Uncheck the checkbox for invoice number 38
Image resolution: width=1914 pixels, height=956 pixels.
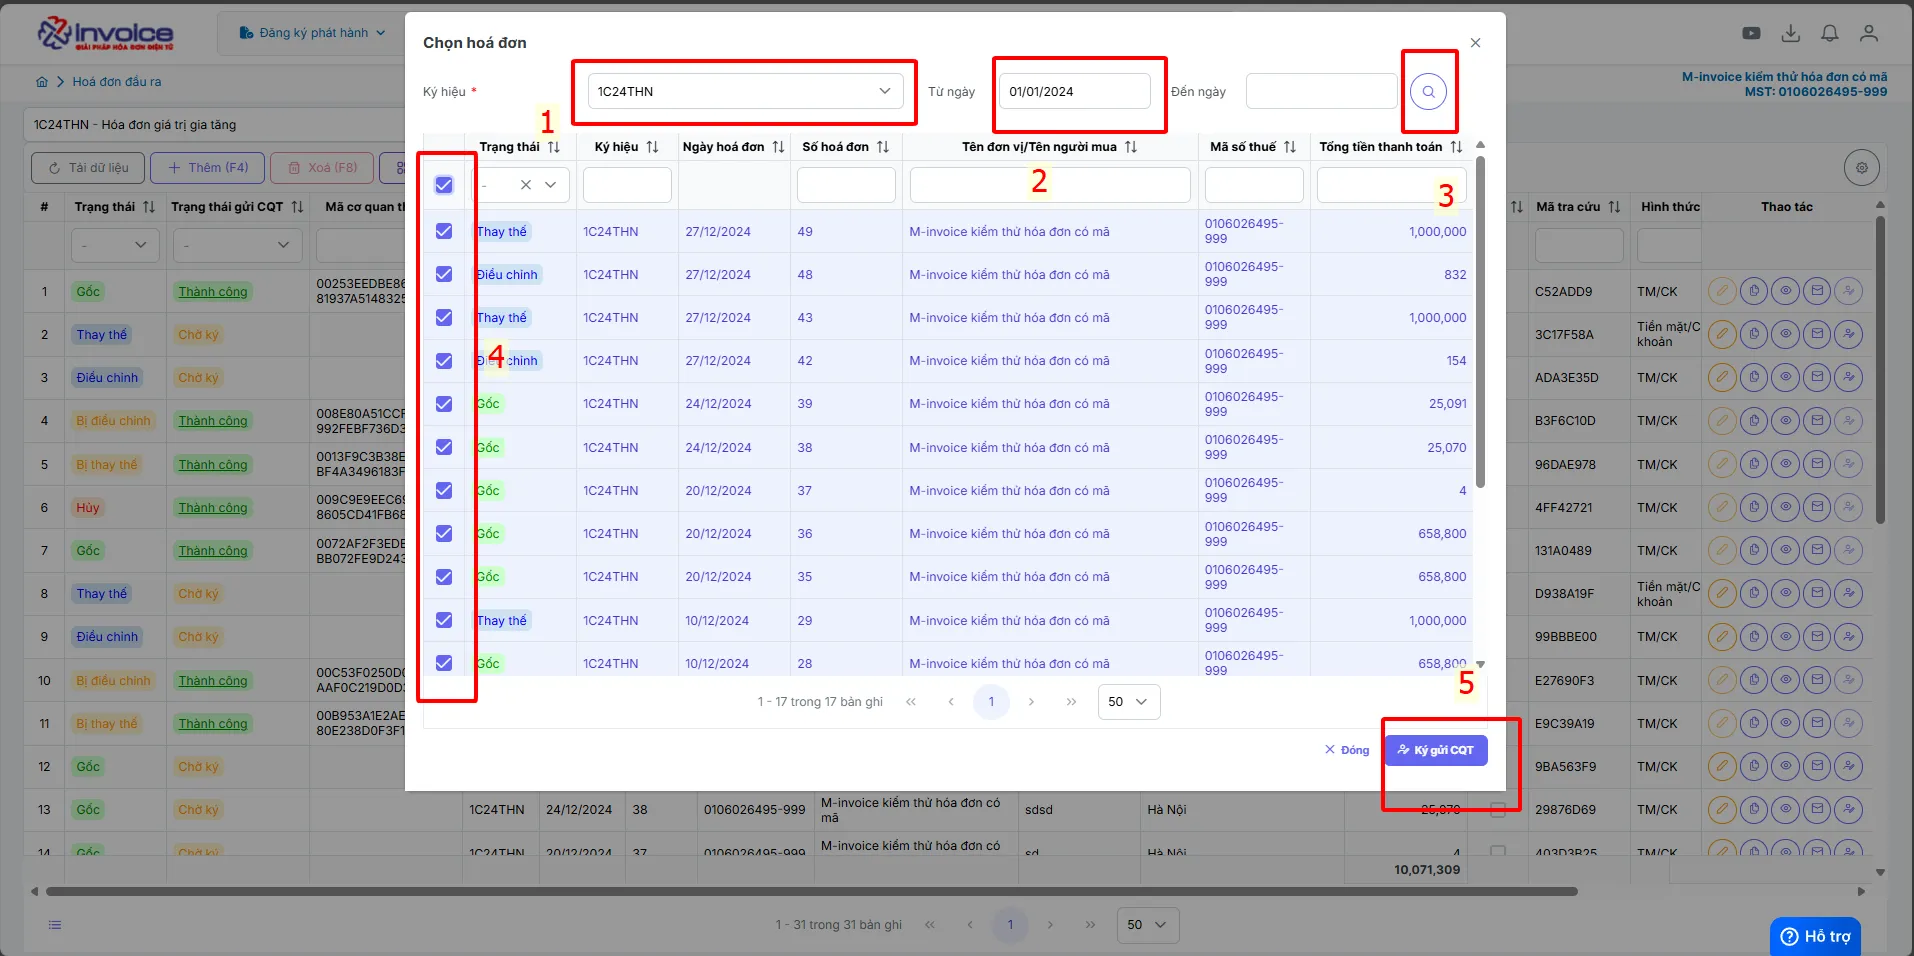click(x=444, y=447)
